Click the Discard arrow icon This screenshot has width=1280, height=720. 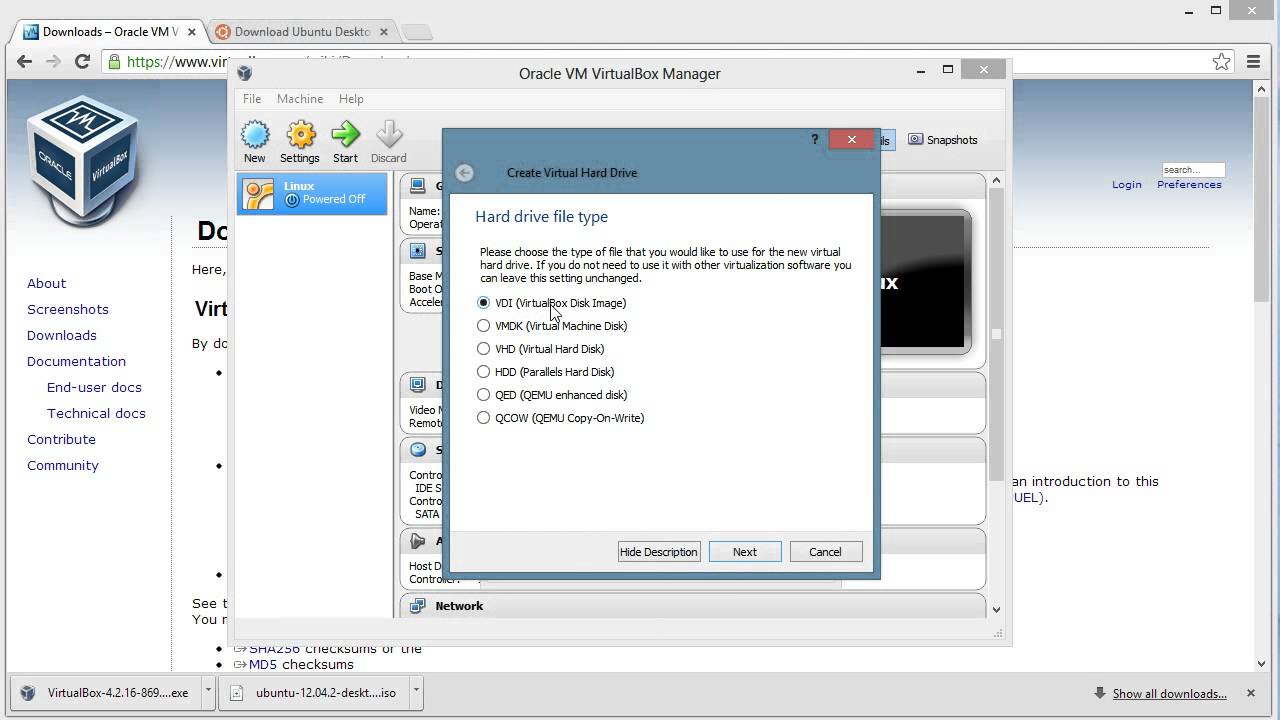(389, 135)
